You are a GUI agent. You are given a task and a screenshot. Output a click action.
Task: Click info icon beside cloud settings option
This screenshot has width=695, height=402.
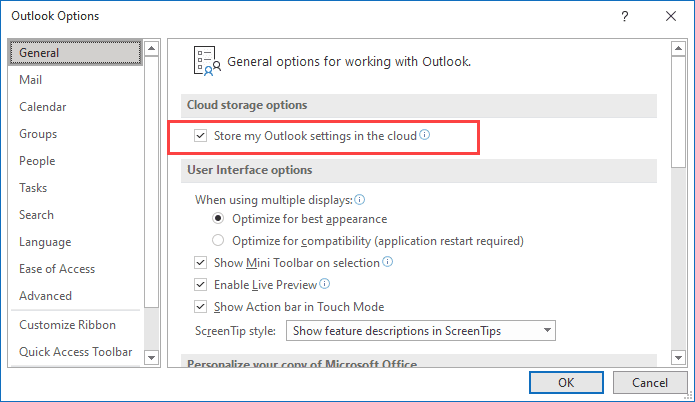[425, 134]
